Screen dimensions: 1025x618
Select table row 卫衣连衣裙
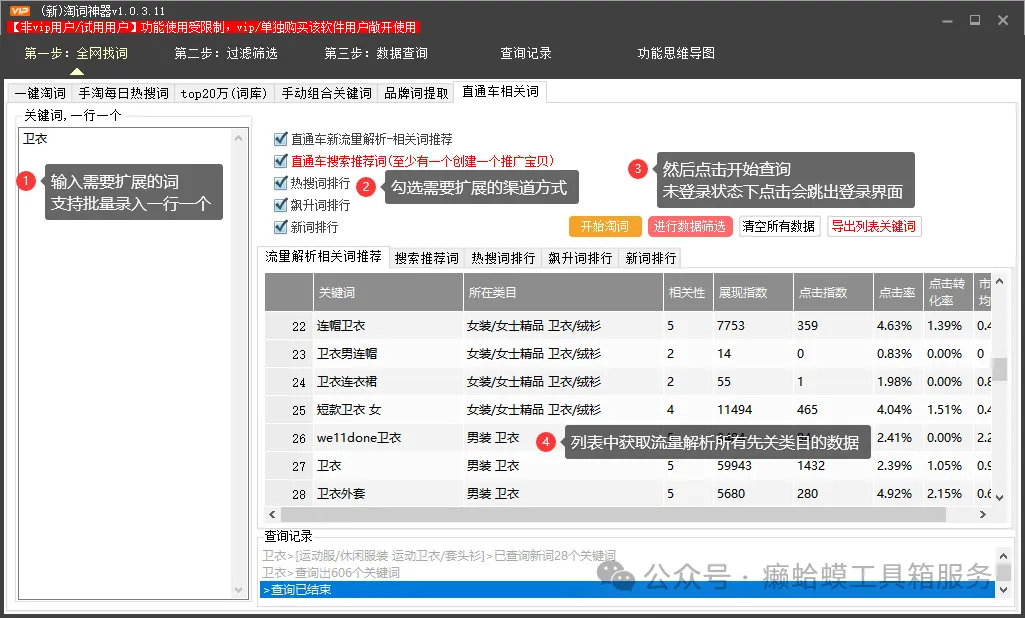(x=628, y=382)
